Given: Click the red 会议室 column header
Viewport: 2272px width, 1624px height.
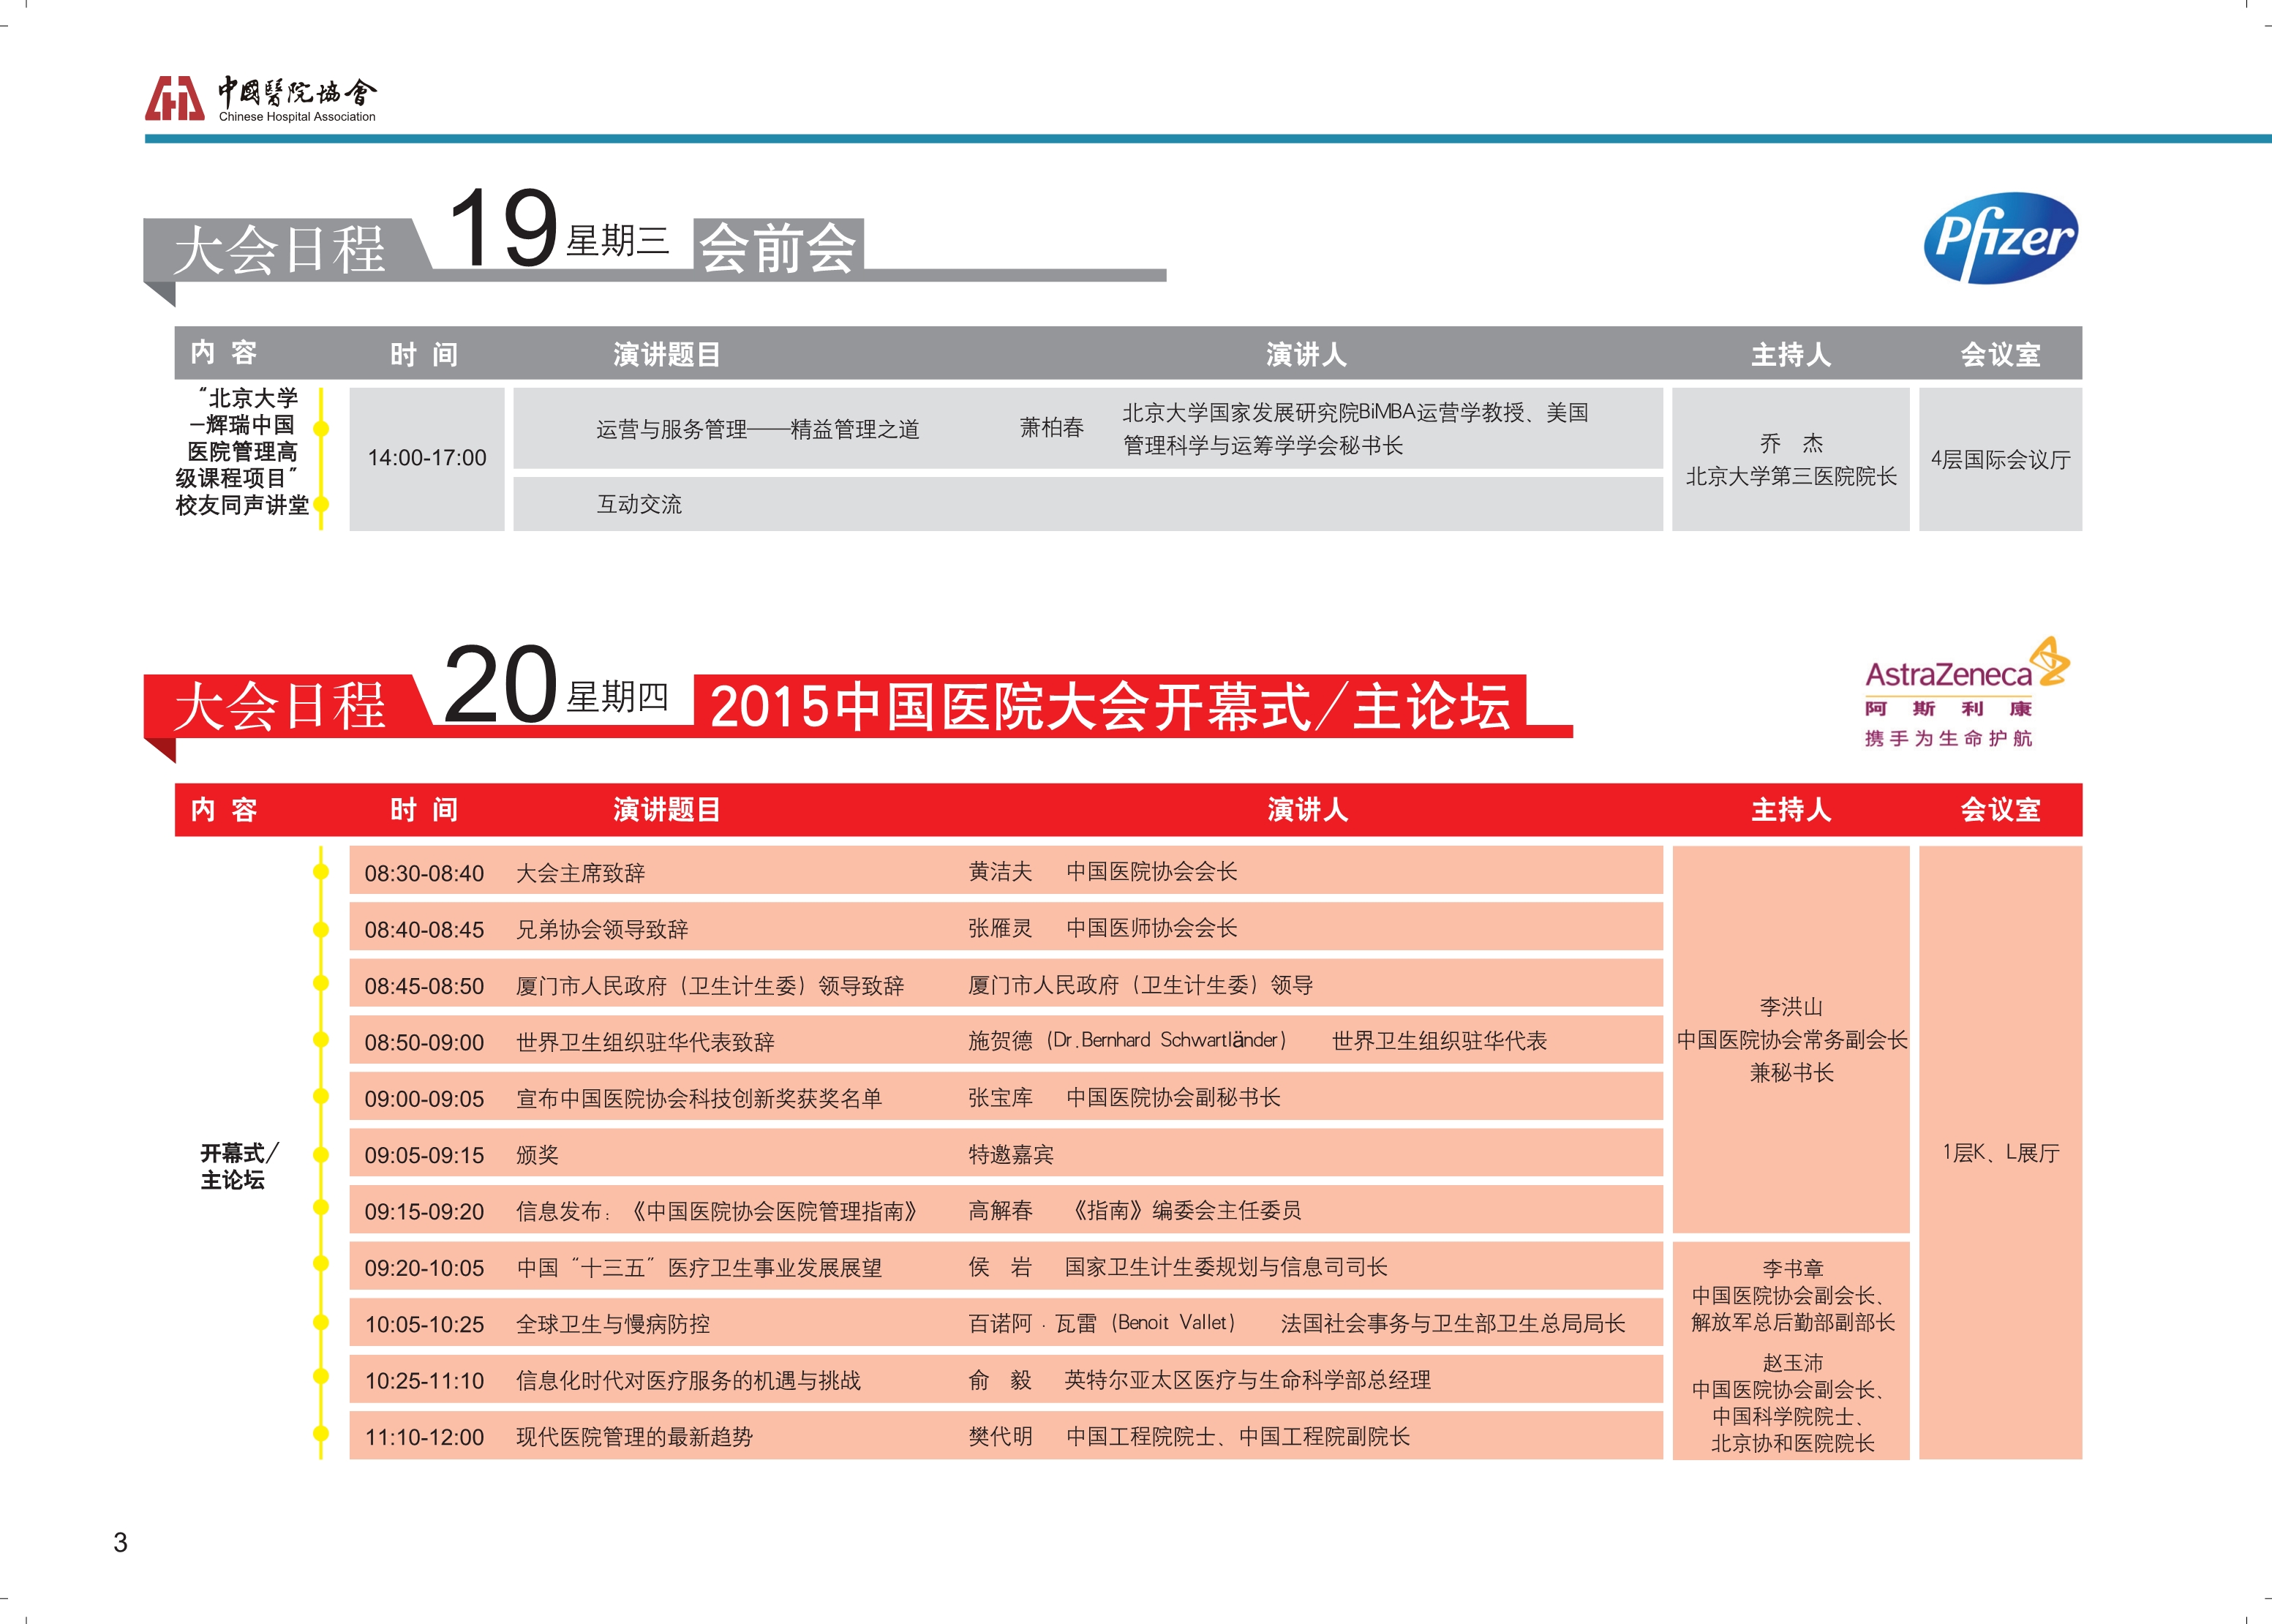Looking at the screenshot, I should point(2000,809).
